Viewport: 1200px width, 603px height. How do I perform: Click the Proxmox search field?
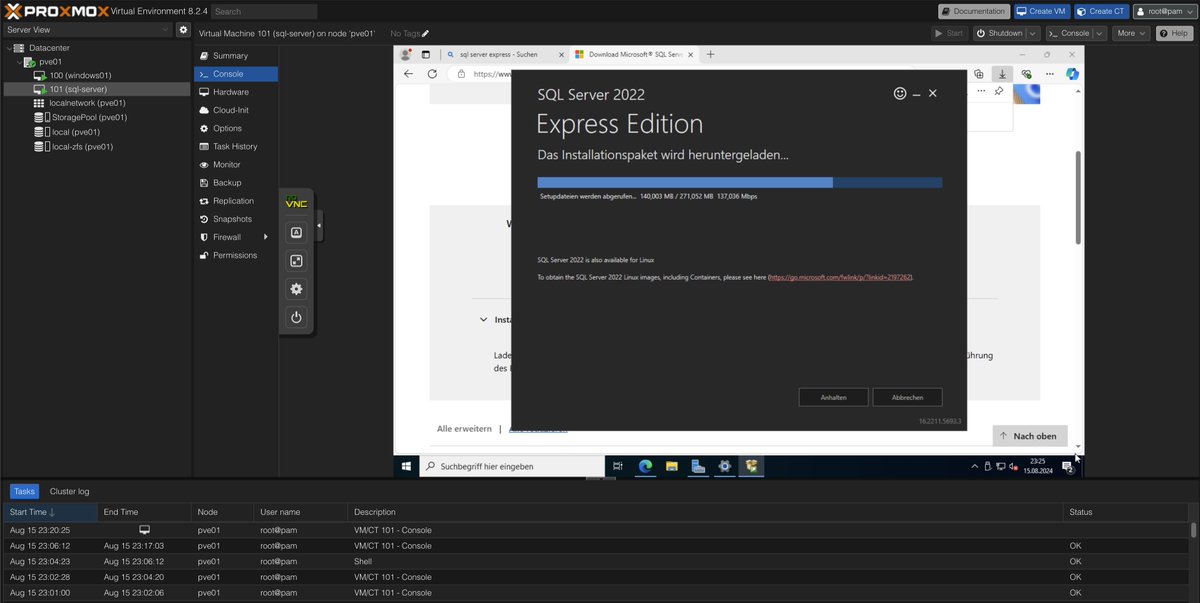(x=264, y=11)
